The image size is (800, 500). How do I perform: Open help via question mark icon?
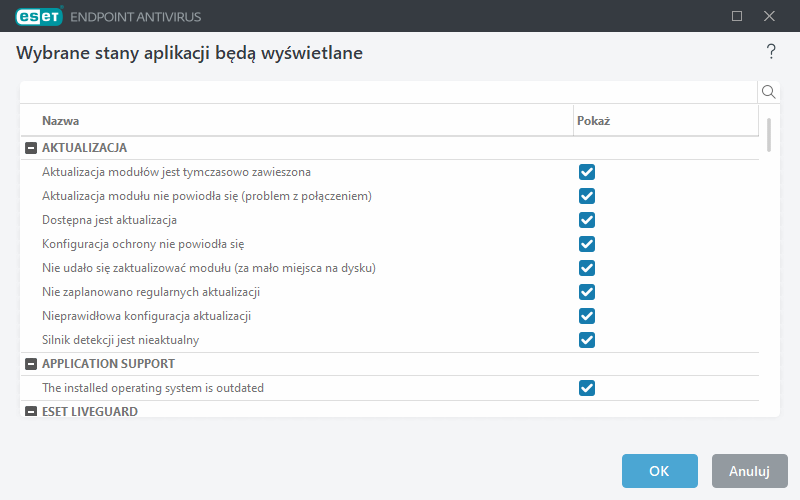tap(771, 52)
